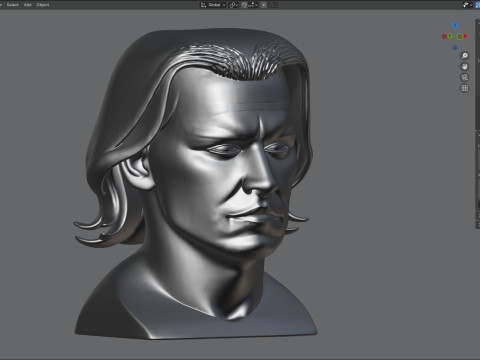Screen dimensions: 480x360
Task: Open the gizmo visibility options in header
Action: pyautogui.click(x=467, y=5)
